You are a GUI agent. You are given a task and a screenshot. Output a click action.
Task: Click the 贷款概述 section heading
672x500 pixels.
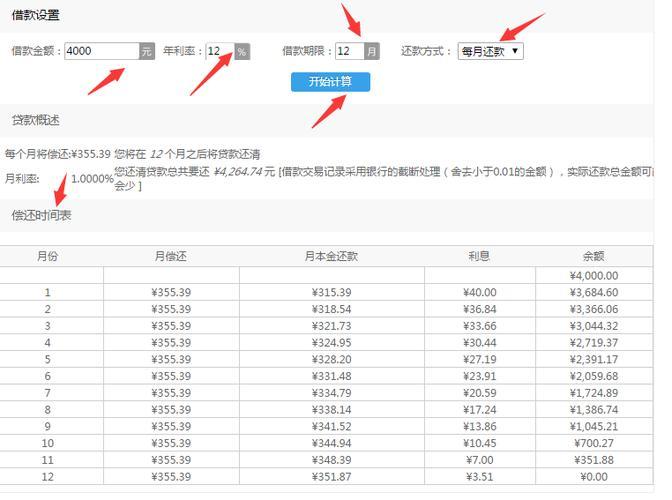(36, 120)
